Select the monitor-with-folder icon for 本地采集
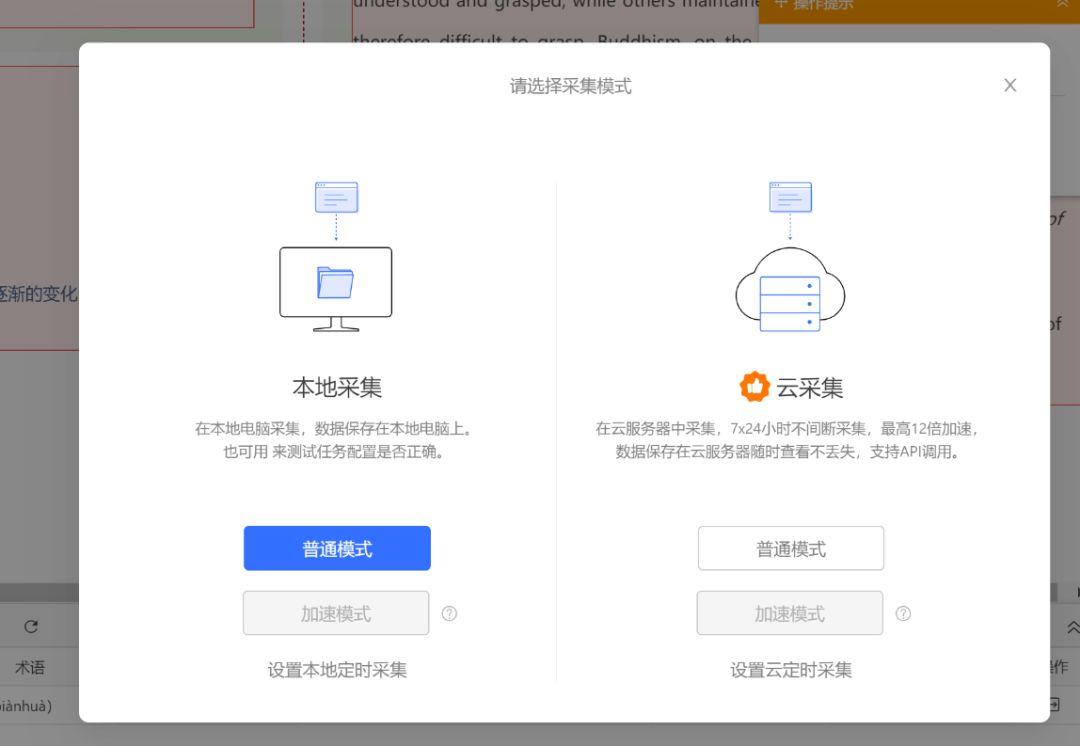The width and height of the screenshot is (1080, 746). [336, 287]
